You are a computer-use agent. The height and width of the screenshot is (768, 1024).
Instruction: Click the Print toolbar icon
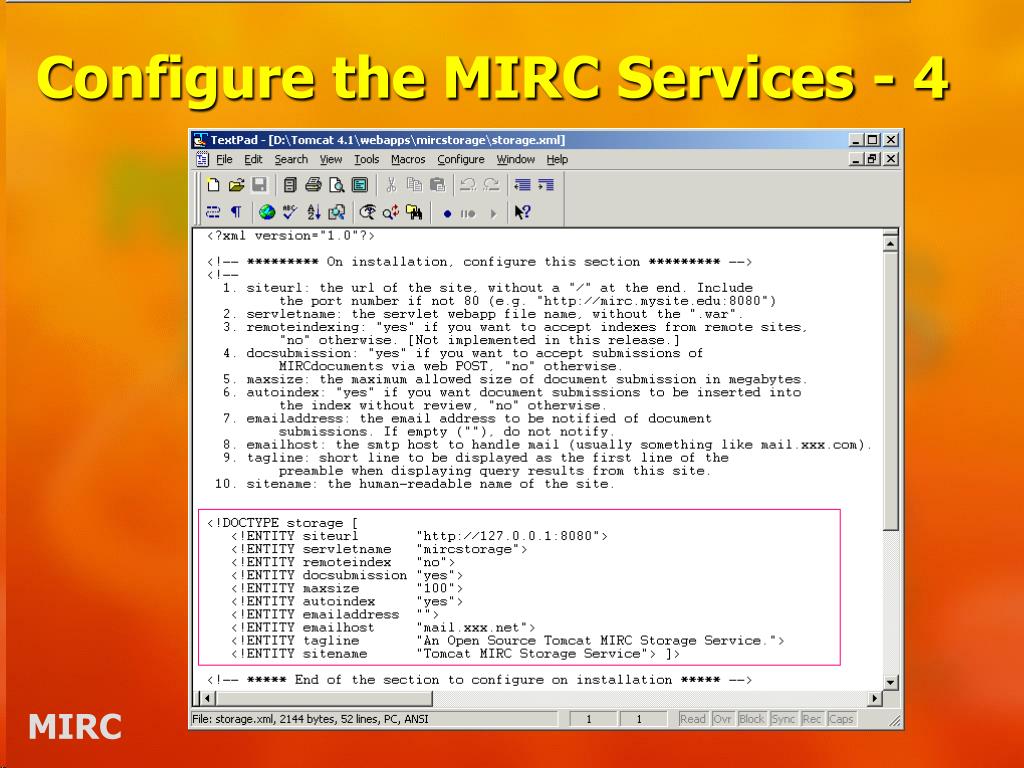313,185
